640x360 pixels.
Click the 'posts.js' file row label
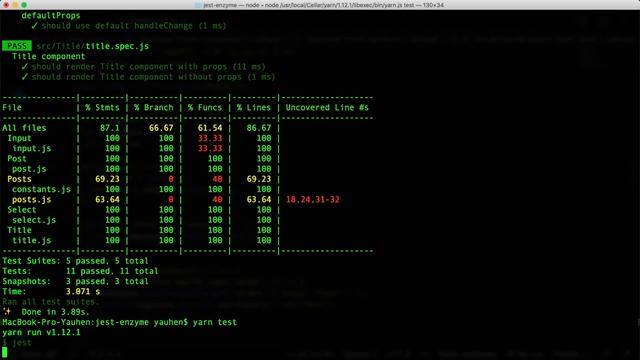pyautogui.click(x=31, y=199)
